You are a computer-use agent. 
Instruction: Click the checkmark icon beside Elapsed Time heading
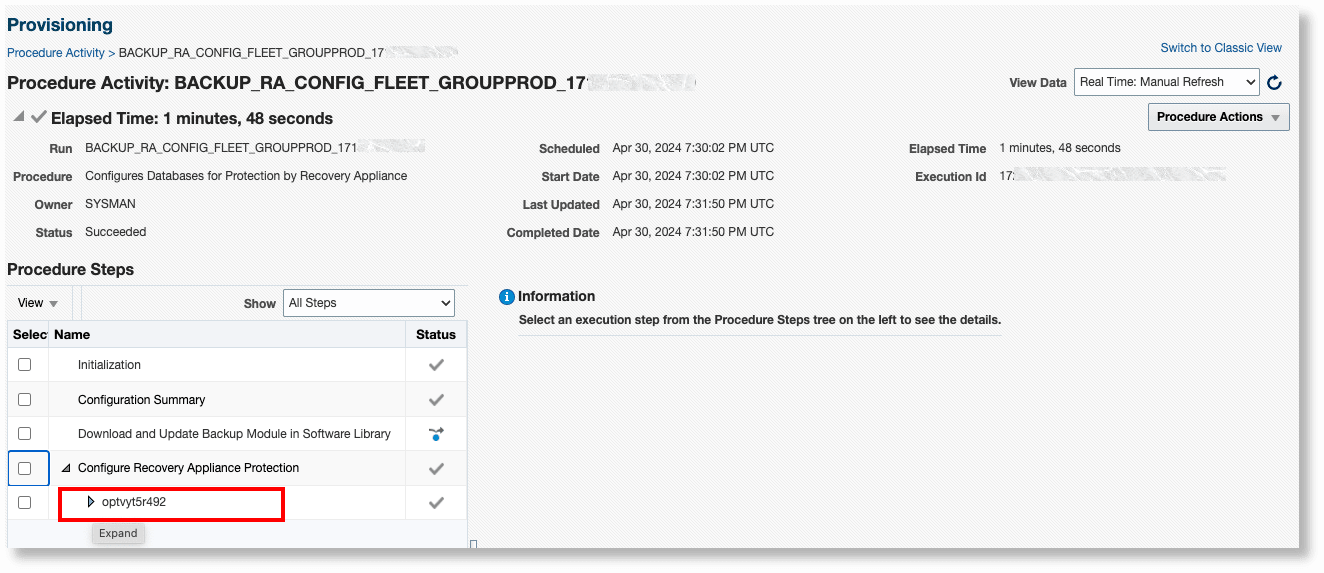tap(39, 117)
